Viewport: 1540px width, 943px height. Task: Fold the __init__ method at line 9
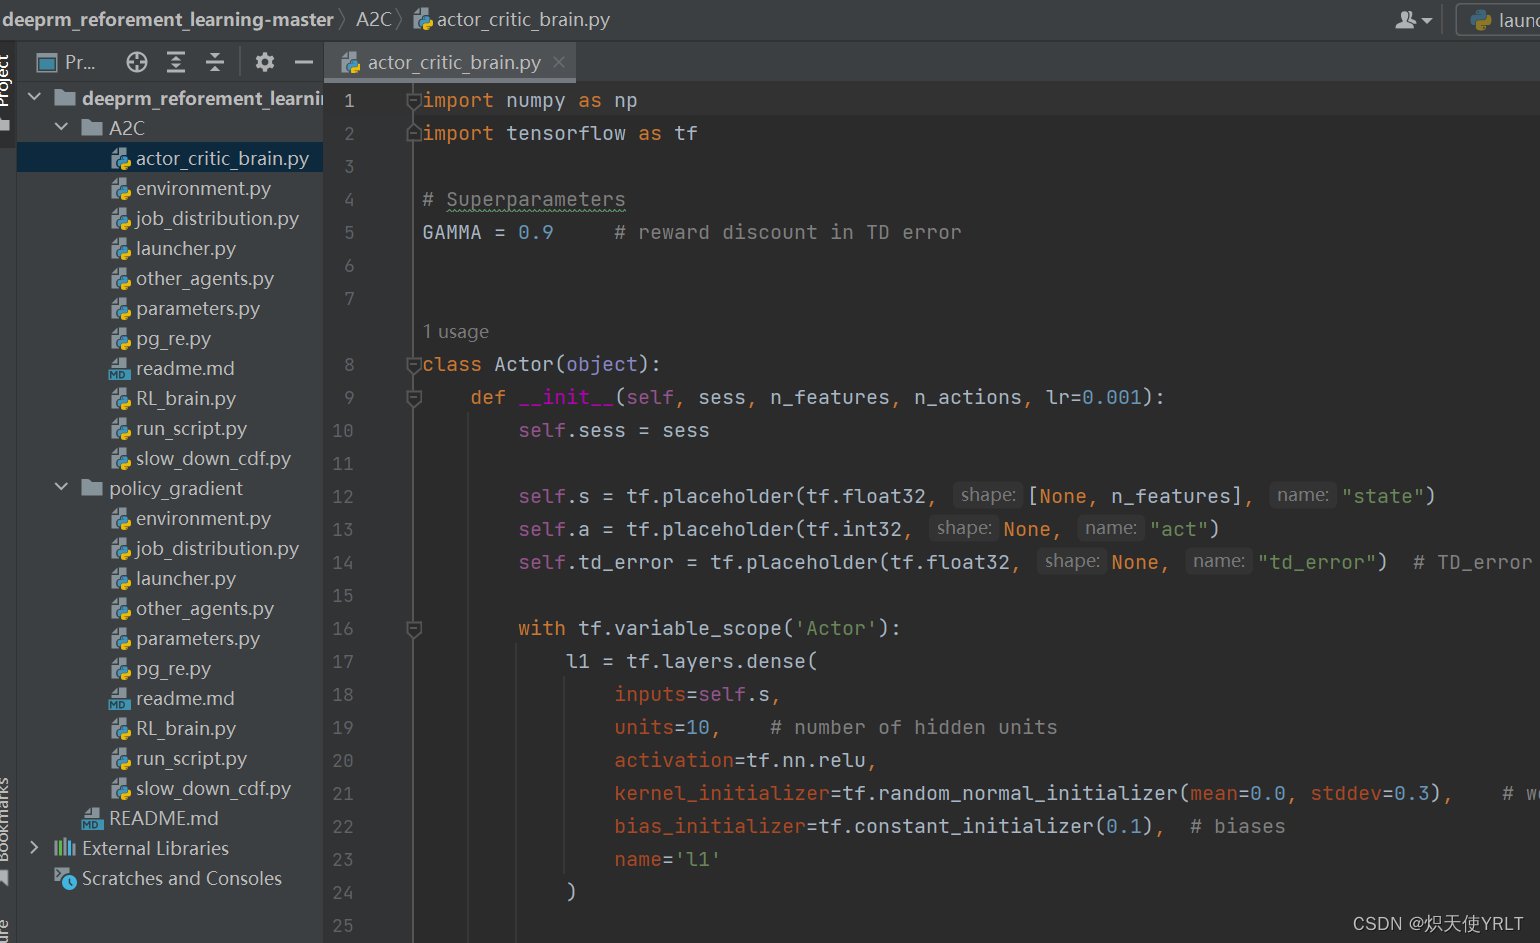point(413,398)
